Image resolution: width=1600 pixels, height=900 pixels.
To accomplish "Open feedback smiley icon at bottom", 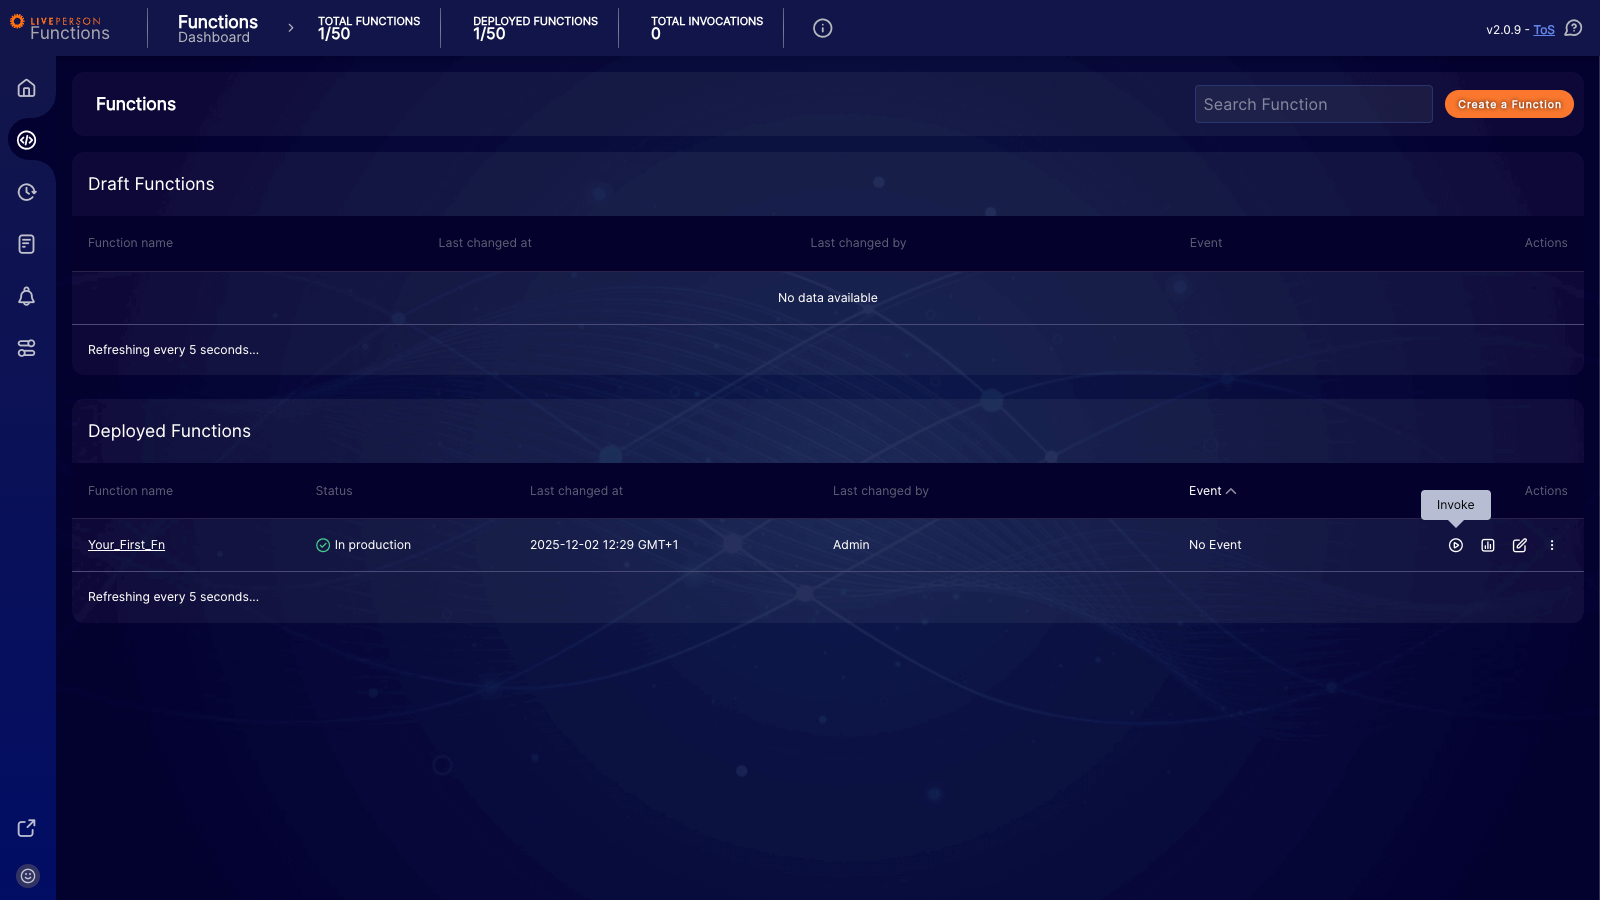I will 27,875.
